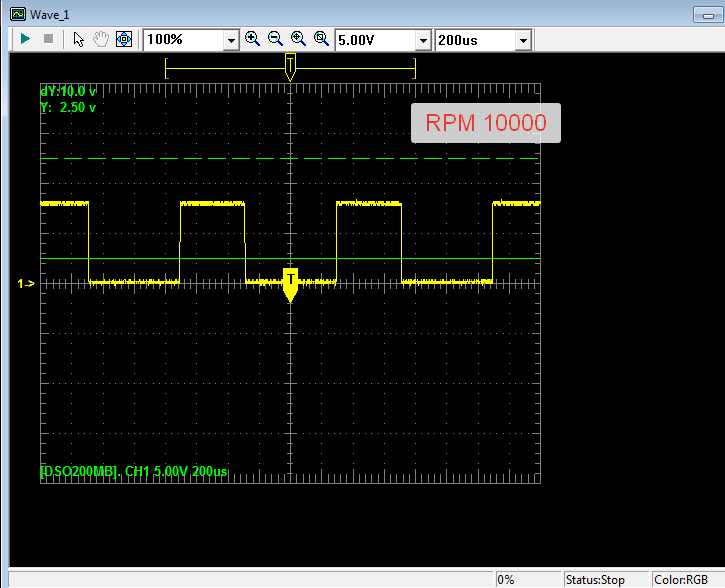This screenshot has height=588, width=725.
Task: Click the fit-to-window view icon
Action: click(124, 39)
